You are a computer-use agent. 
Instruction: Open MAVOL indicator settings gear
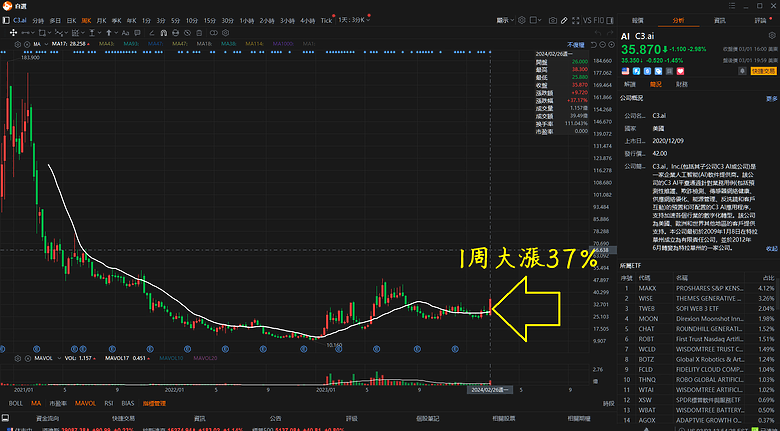click(x=17, y=358)
